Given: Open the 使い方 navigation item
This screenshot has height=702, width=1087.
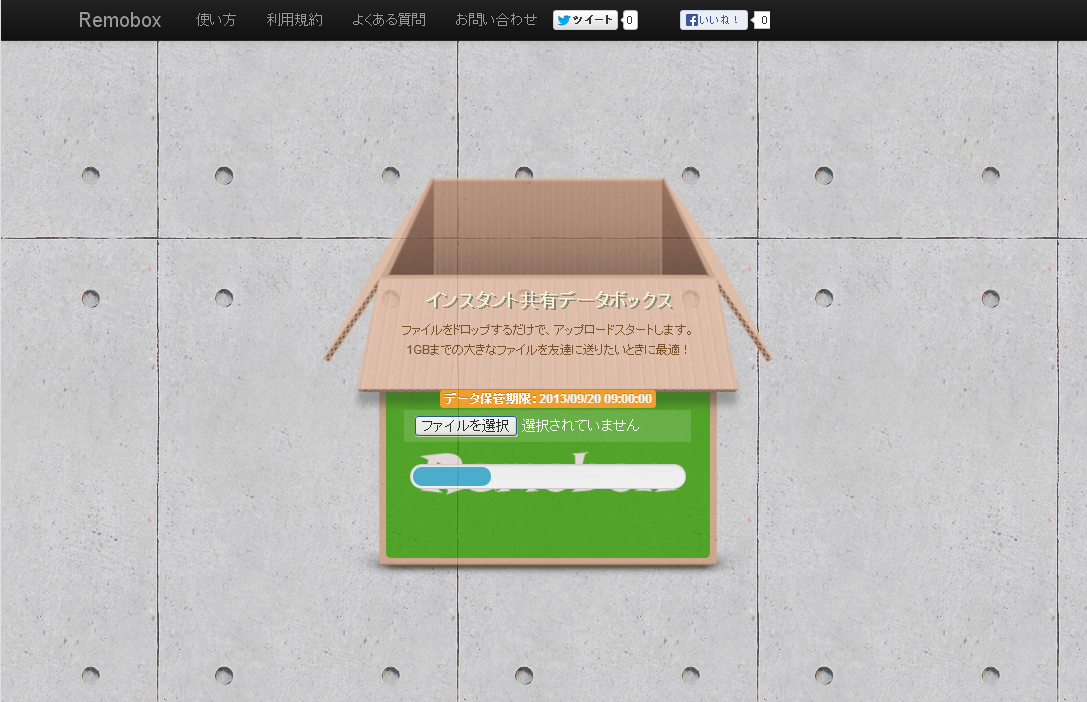Looking at the screenshot, I should pyautogui.click(x=216, y=20).
